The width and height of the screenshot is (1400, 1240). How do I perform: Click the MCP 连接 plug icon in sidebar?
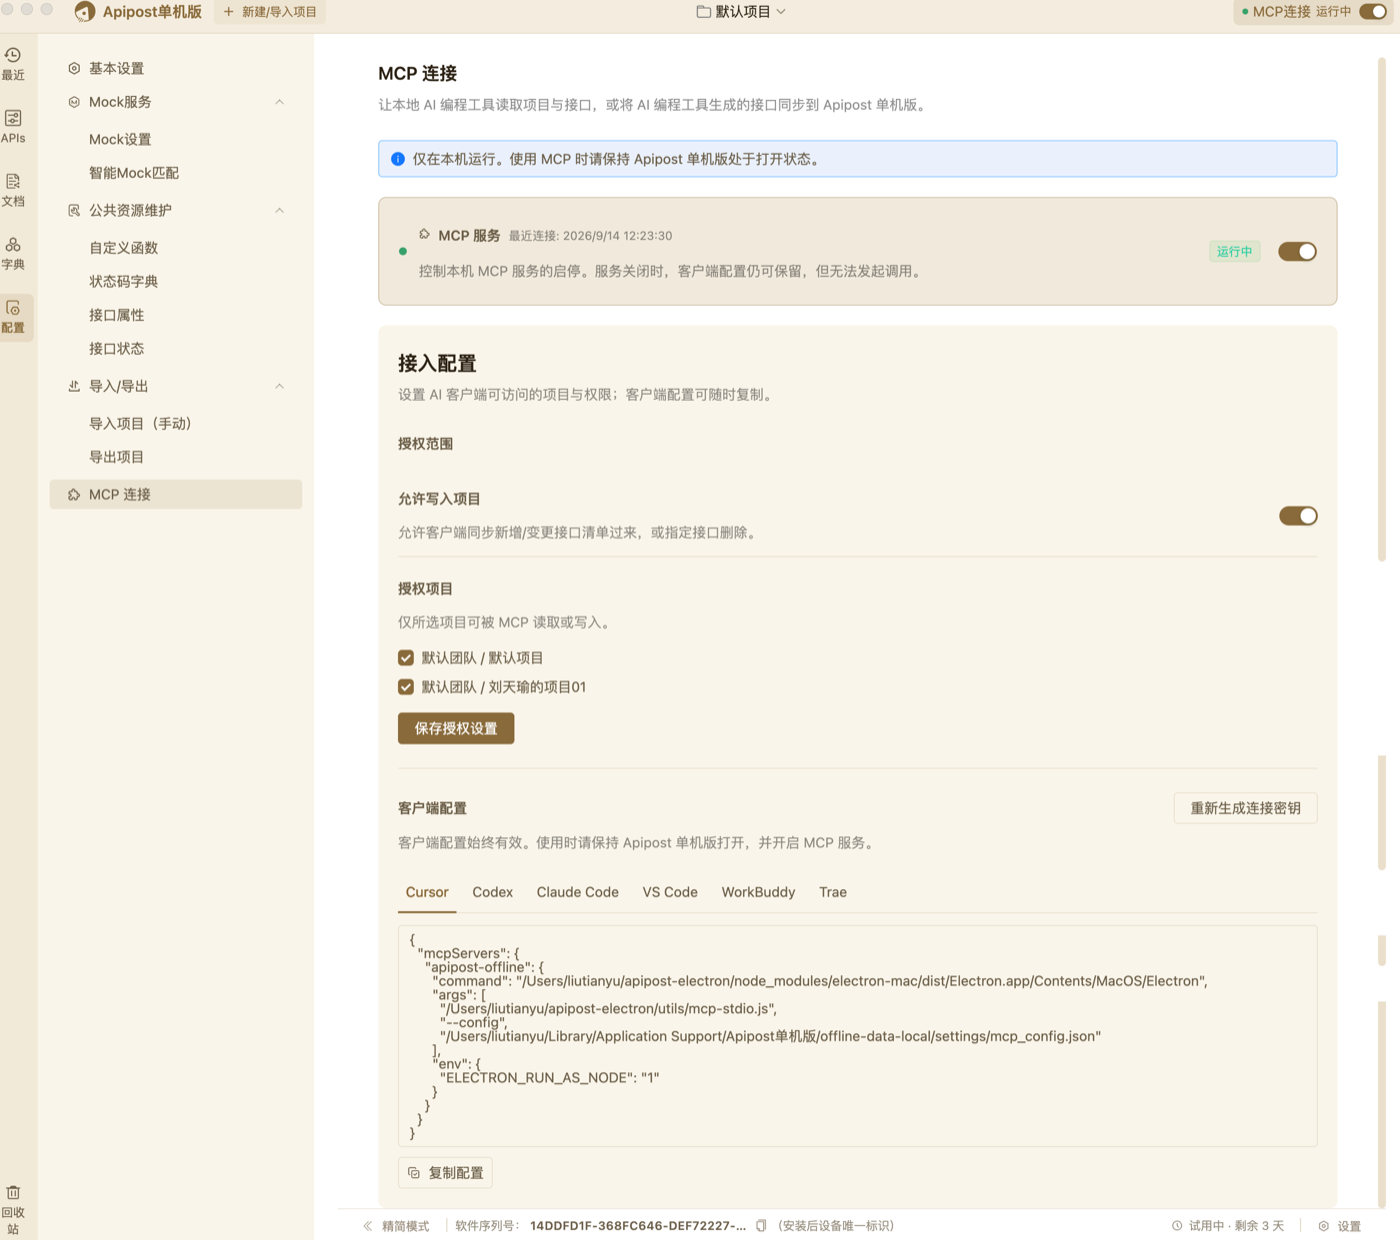74,494
